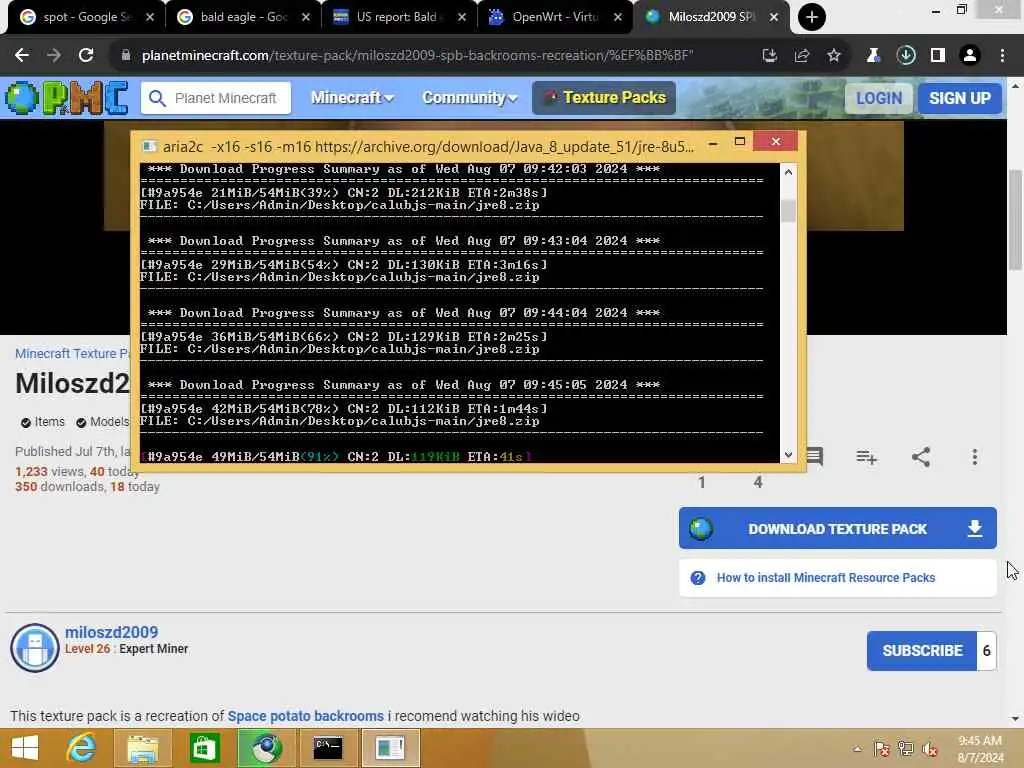Viewport: 1024px width, 768px height.
Task: Open the comments icon near the download section
Action: coord(814,456)
